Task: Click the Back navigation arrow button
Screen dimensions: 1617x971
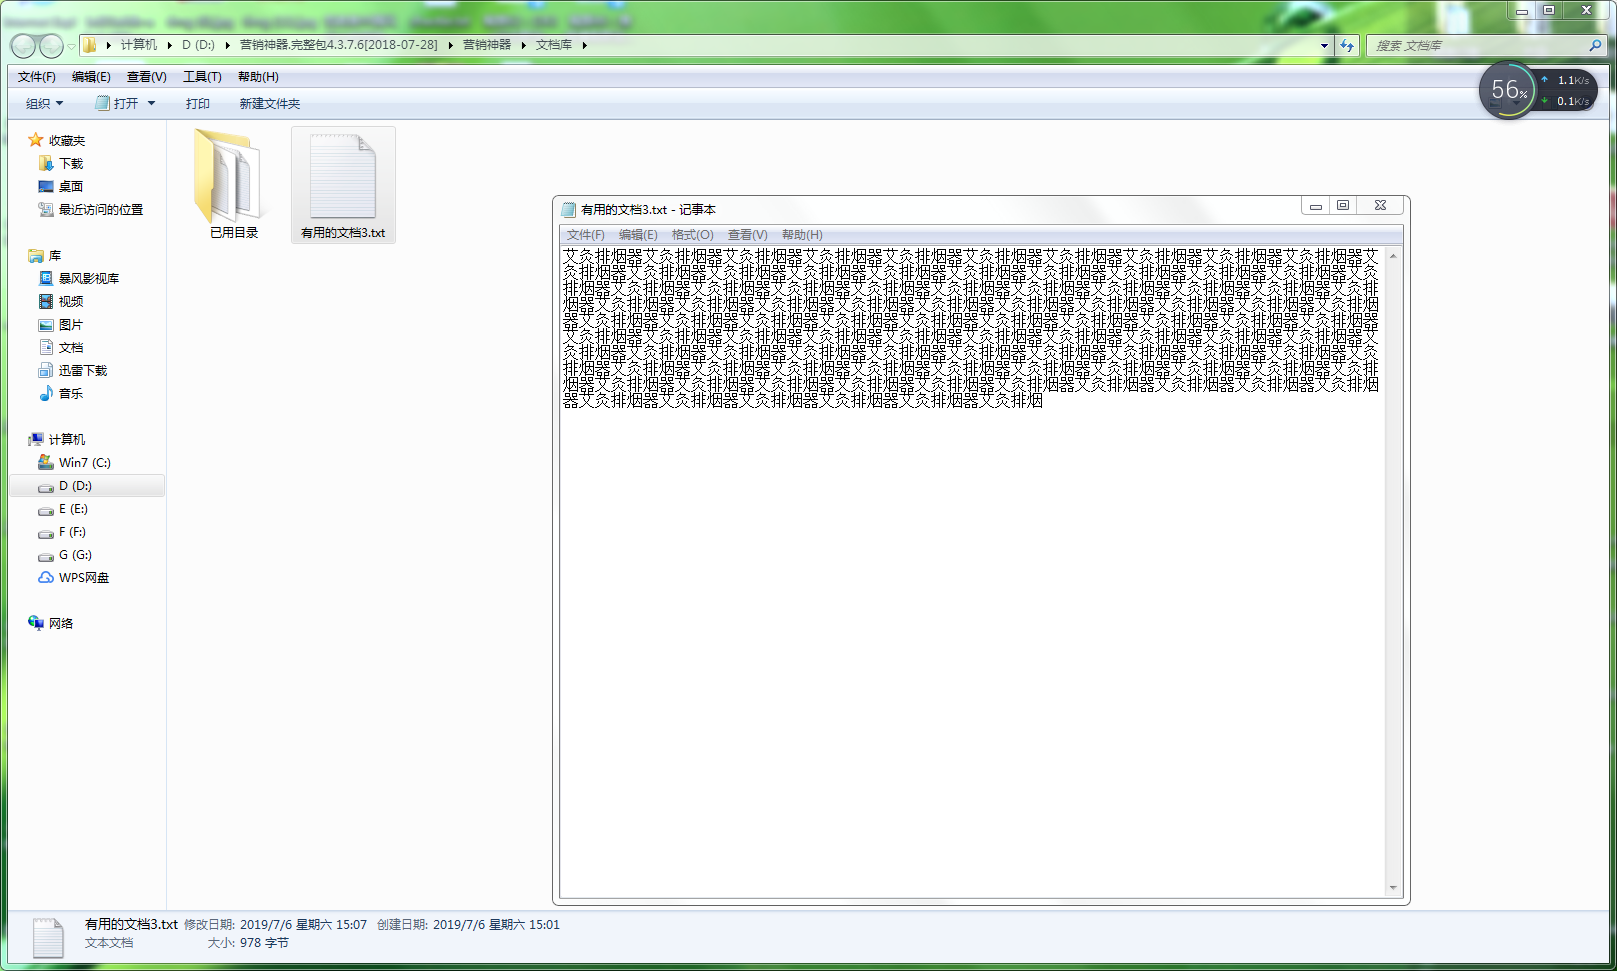Action: click(23, 46)
